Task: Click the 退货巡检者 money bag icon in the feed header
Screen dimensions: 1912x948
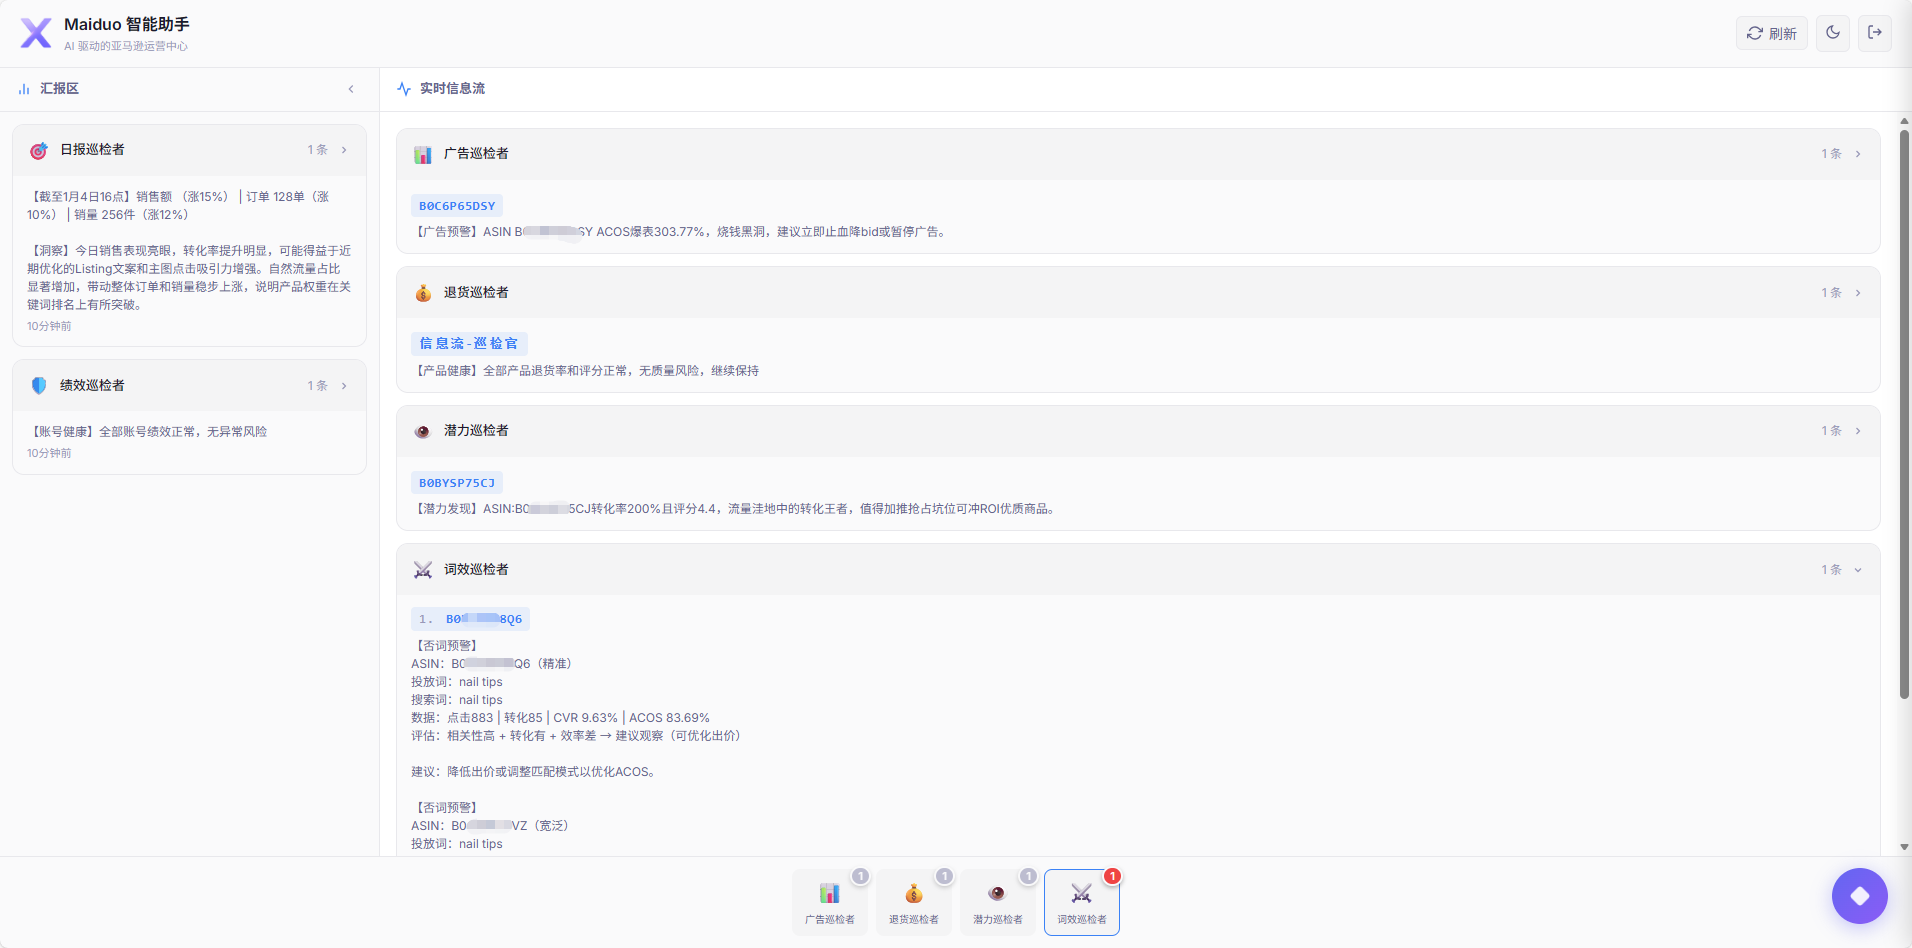Action: tap(423, 293)
